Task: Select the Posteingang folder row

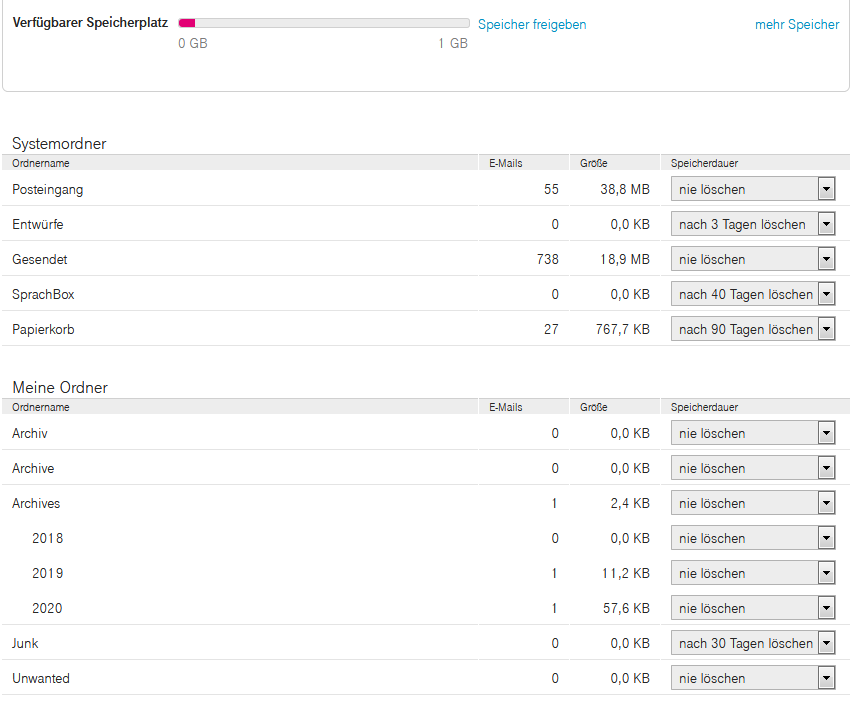Action: (x=48, y=190)
